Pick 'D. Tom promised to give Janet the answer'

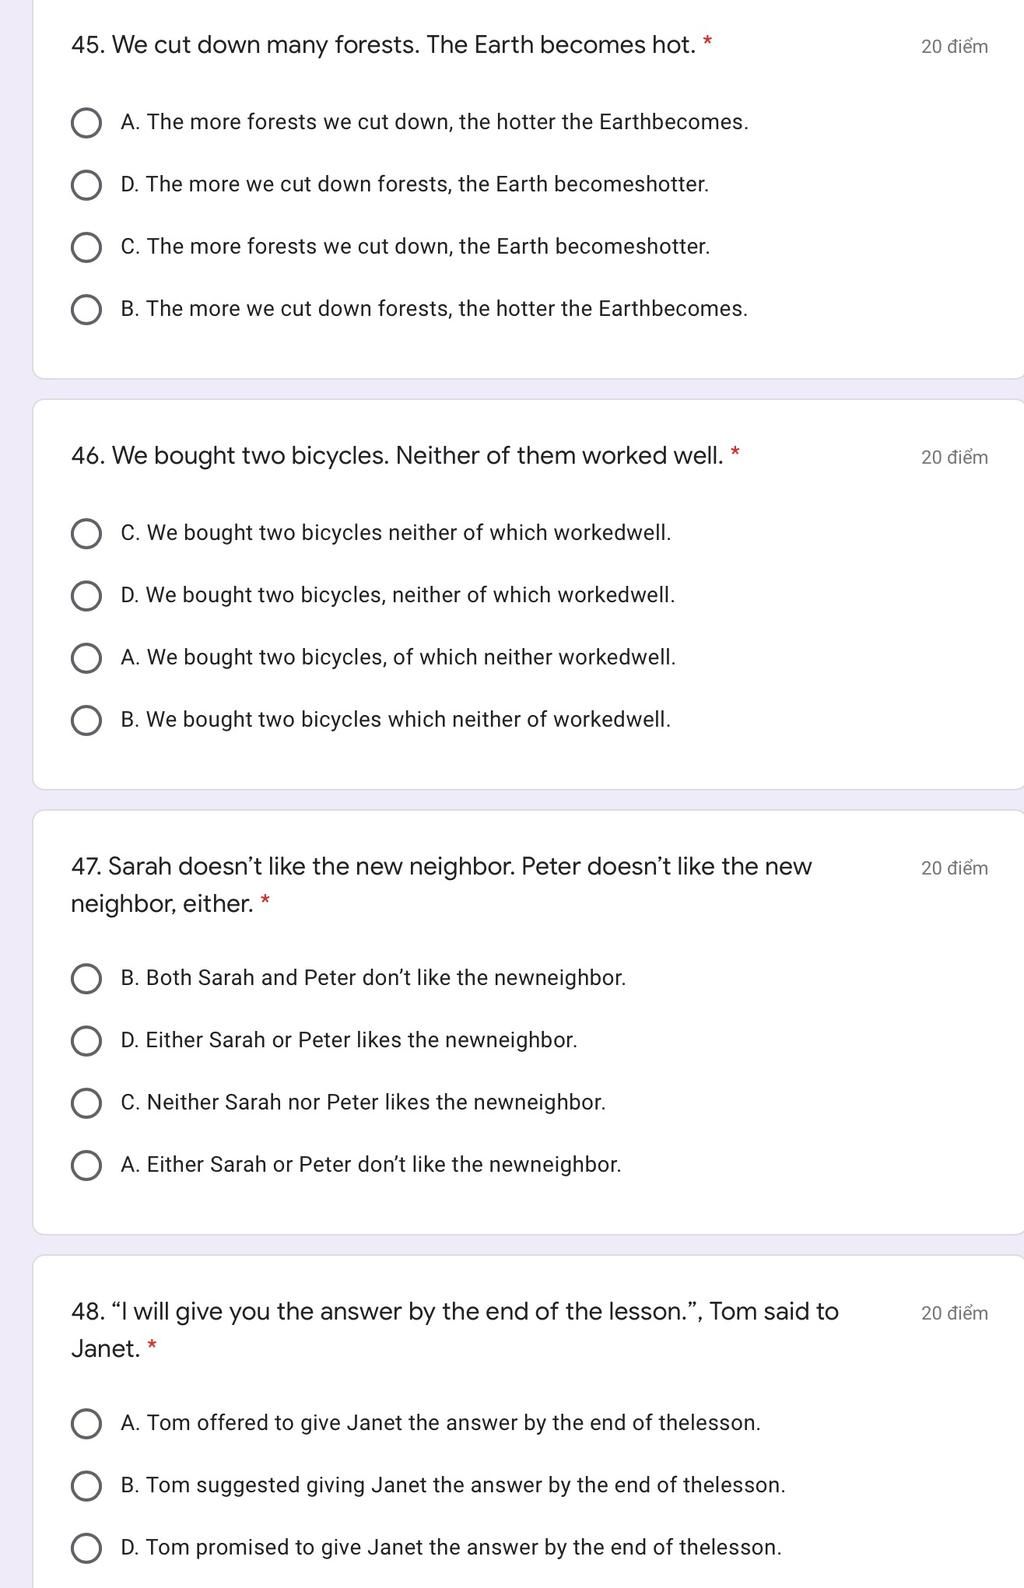(x=86, y=1548)
